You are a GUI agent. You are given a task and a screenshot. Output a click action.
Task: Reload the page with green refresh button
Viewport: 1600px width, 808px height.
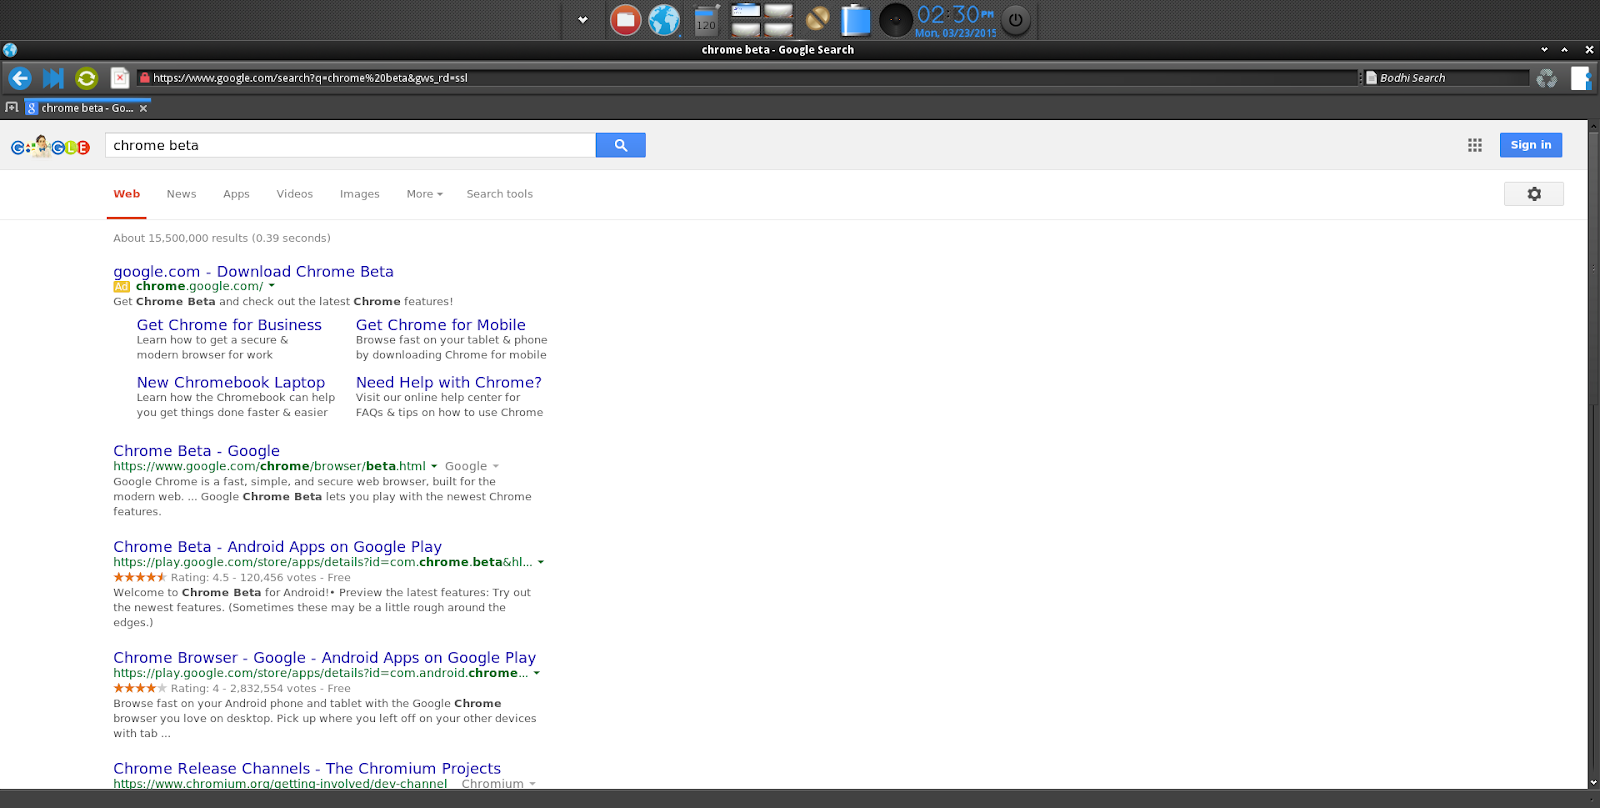pos(86,78)
